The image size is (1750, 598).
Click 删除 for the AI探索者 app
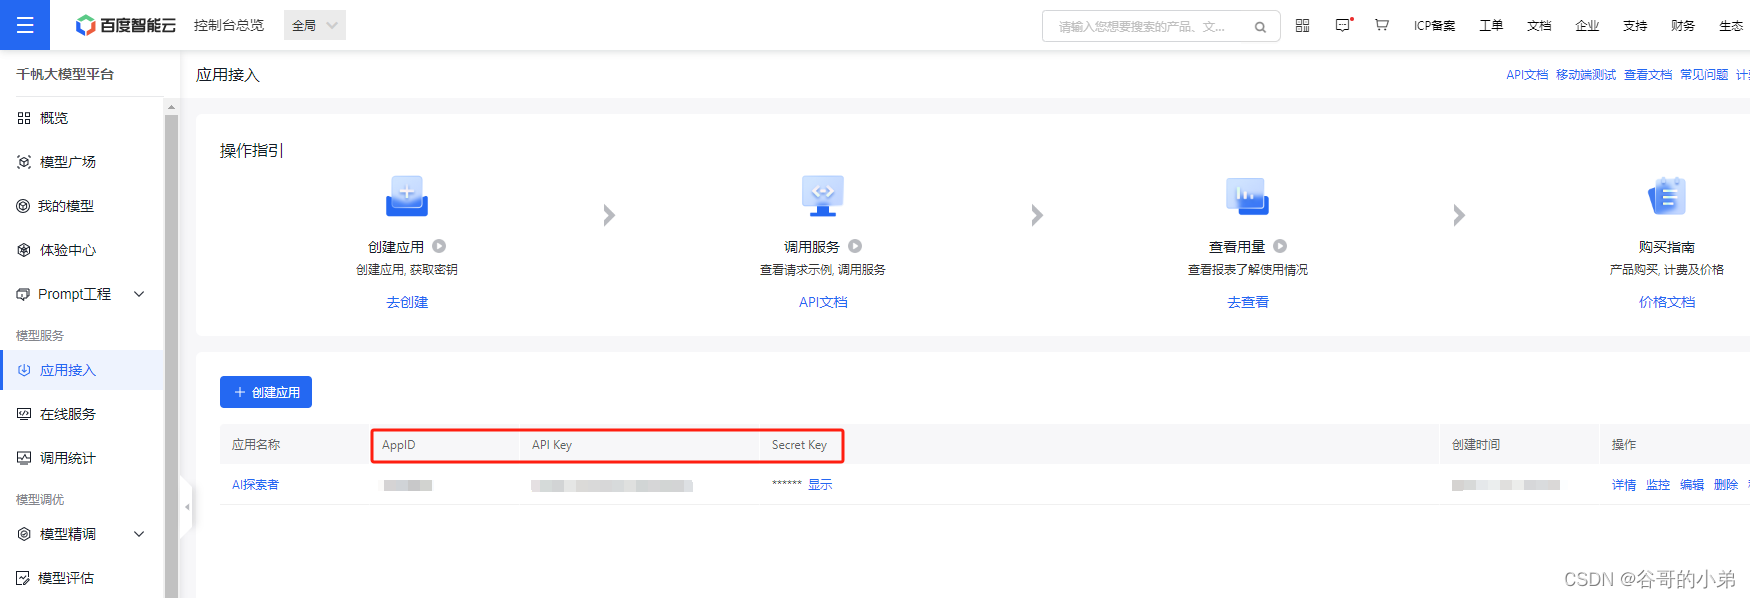(1726, 485)
